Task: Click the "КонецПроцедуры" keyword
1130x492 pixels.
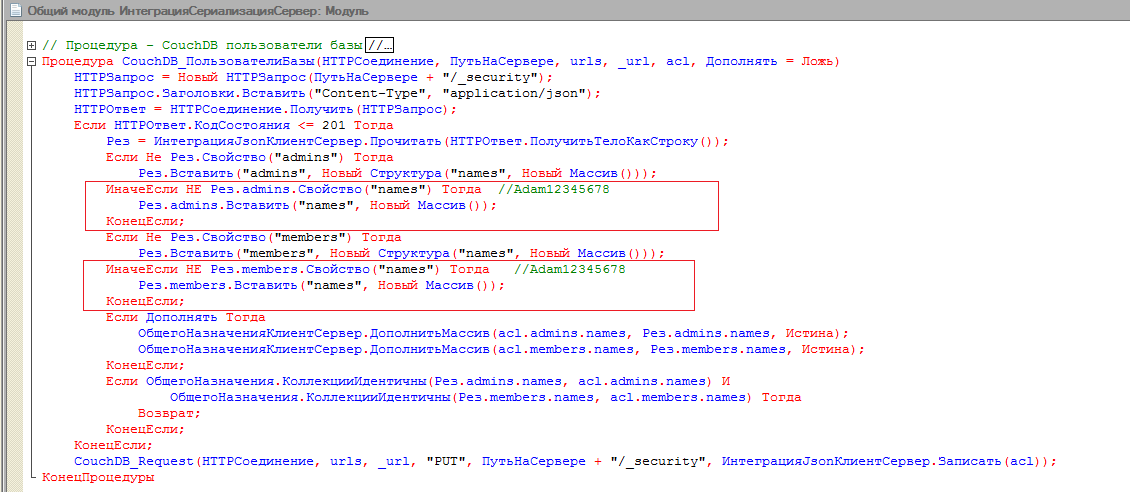Action: click(x=99, y=477)
